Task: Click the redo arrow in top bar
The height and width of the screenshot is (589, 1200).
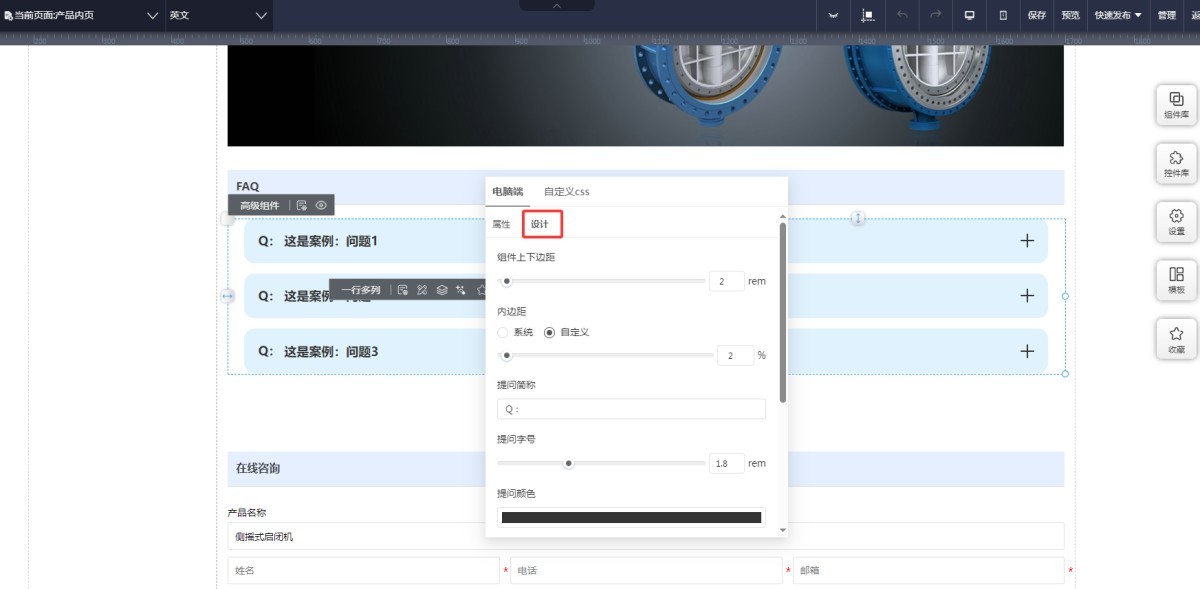Action: coord(936,15)
